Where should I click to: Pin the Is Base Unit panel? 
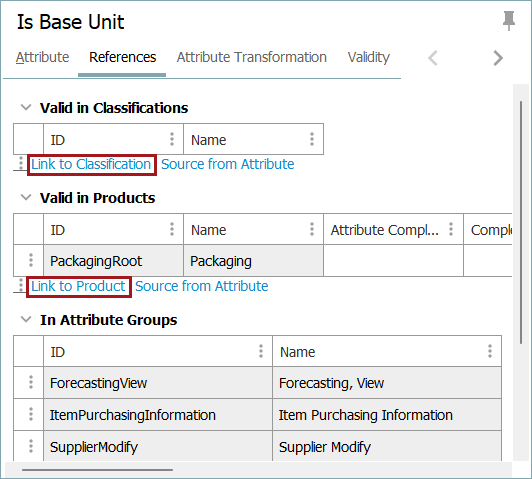tap(509, 21)
